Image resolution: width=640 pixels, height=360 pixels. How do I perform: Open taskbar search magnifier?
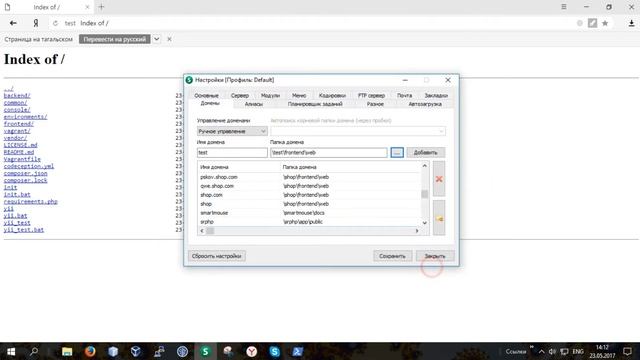click(34, 351)
